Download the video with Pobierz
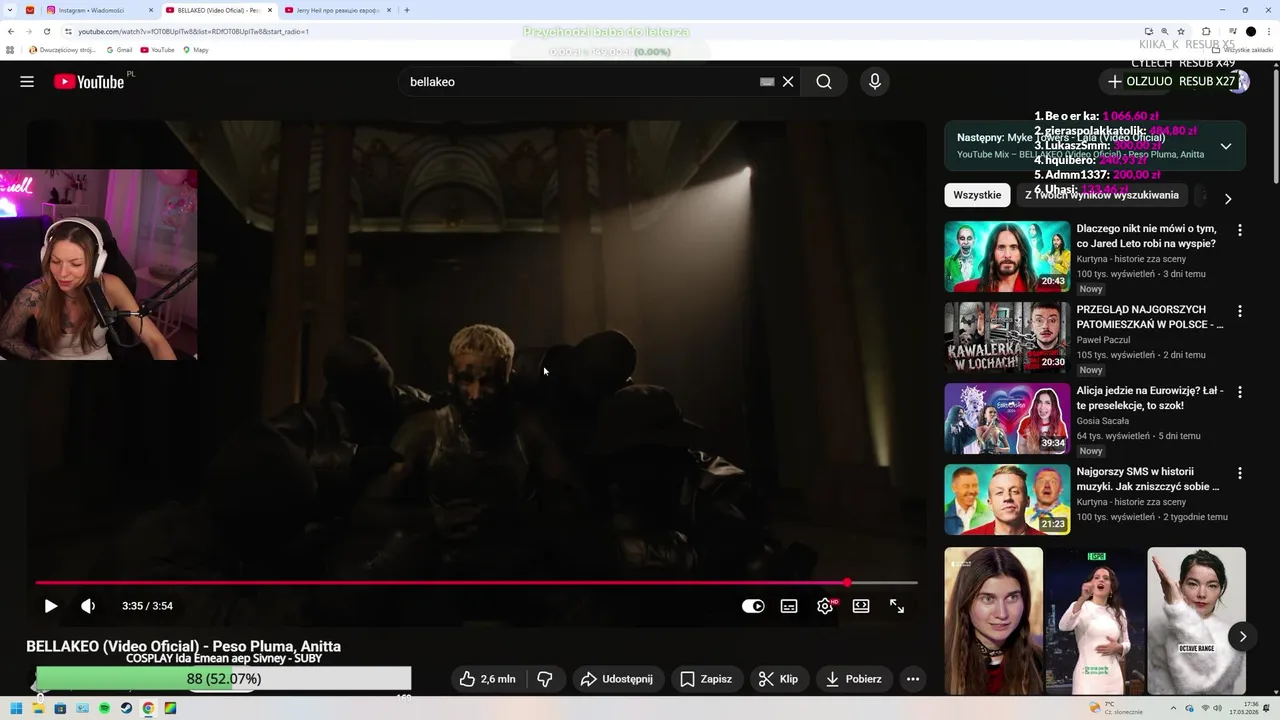 click(x=853, y=679)
